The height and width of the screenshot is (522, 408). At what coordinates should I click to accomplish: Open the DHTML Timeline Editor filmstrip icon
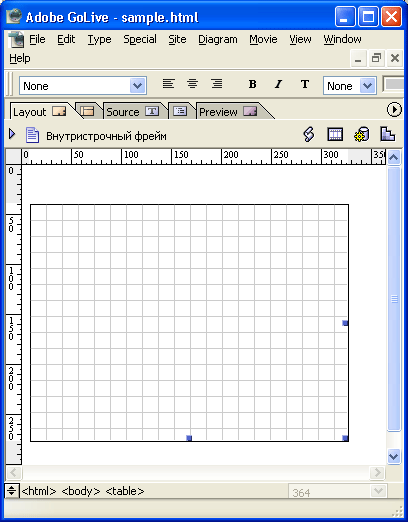tap(335, 135)
